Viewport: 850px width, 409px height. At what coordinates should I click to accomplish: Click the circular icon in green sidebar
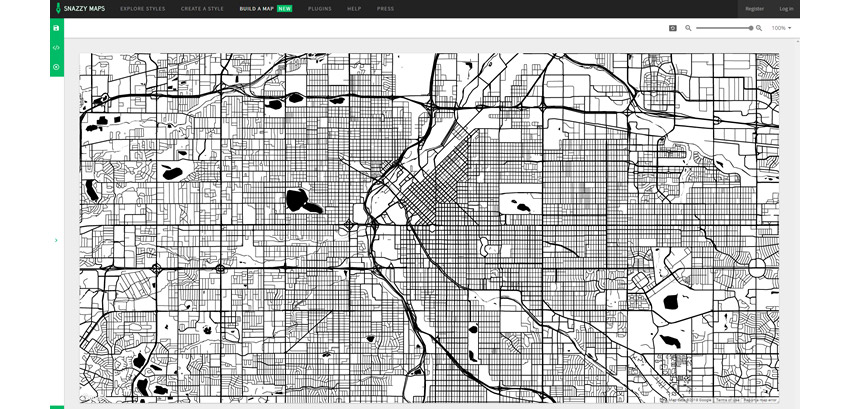(x=56, y=67)
